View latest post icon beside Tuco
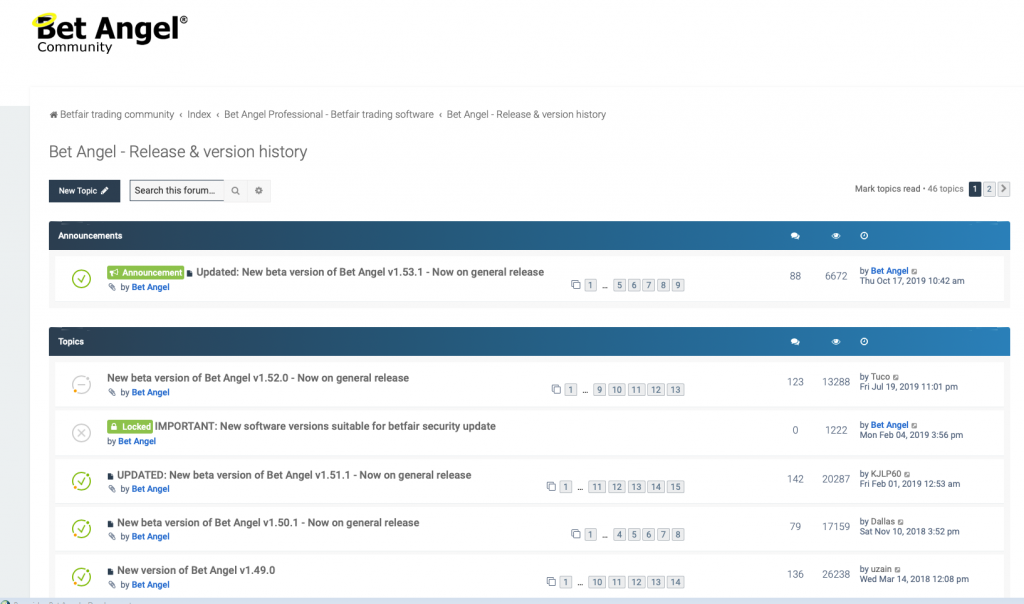 tap(896, 377)
